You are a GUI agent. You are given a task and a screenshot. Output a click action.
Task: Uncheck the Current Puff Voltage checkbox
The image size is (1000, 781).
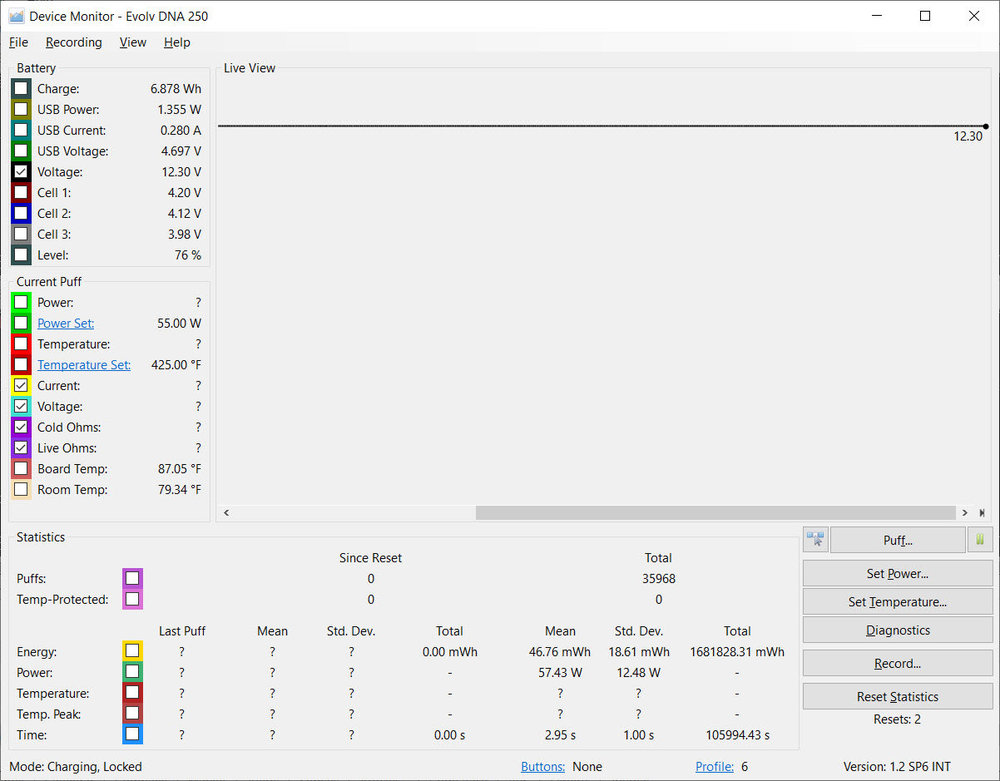pos(21,406)
